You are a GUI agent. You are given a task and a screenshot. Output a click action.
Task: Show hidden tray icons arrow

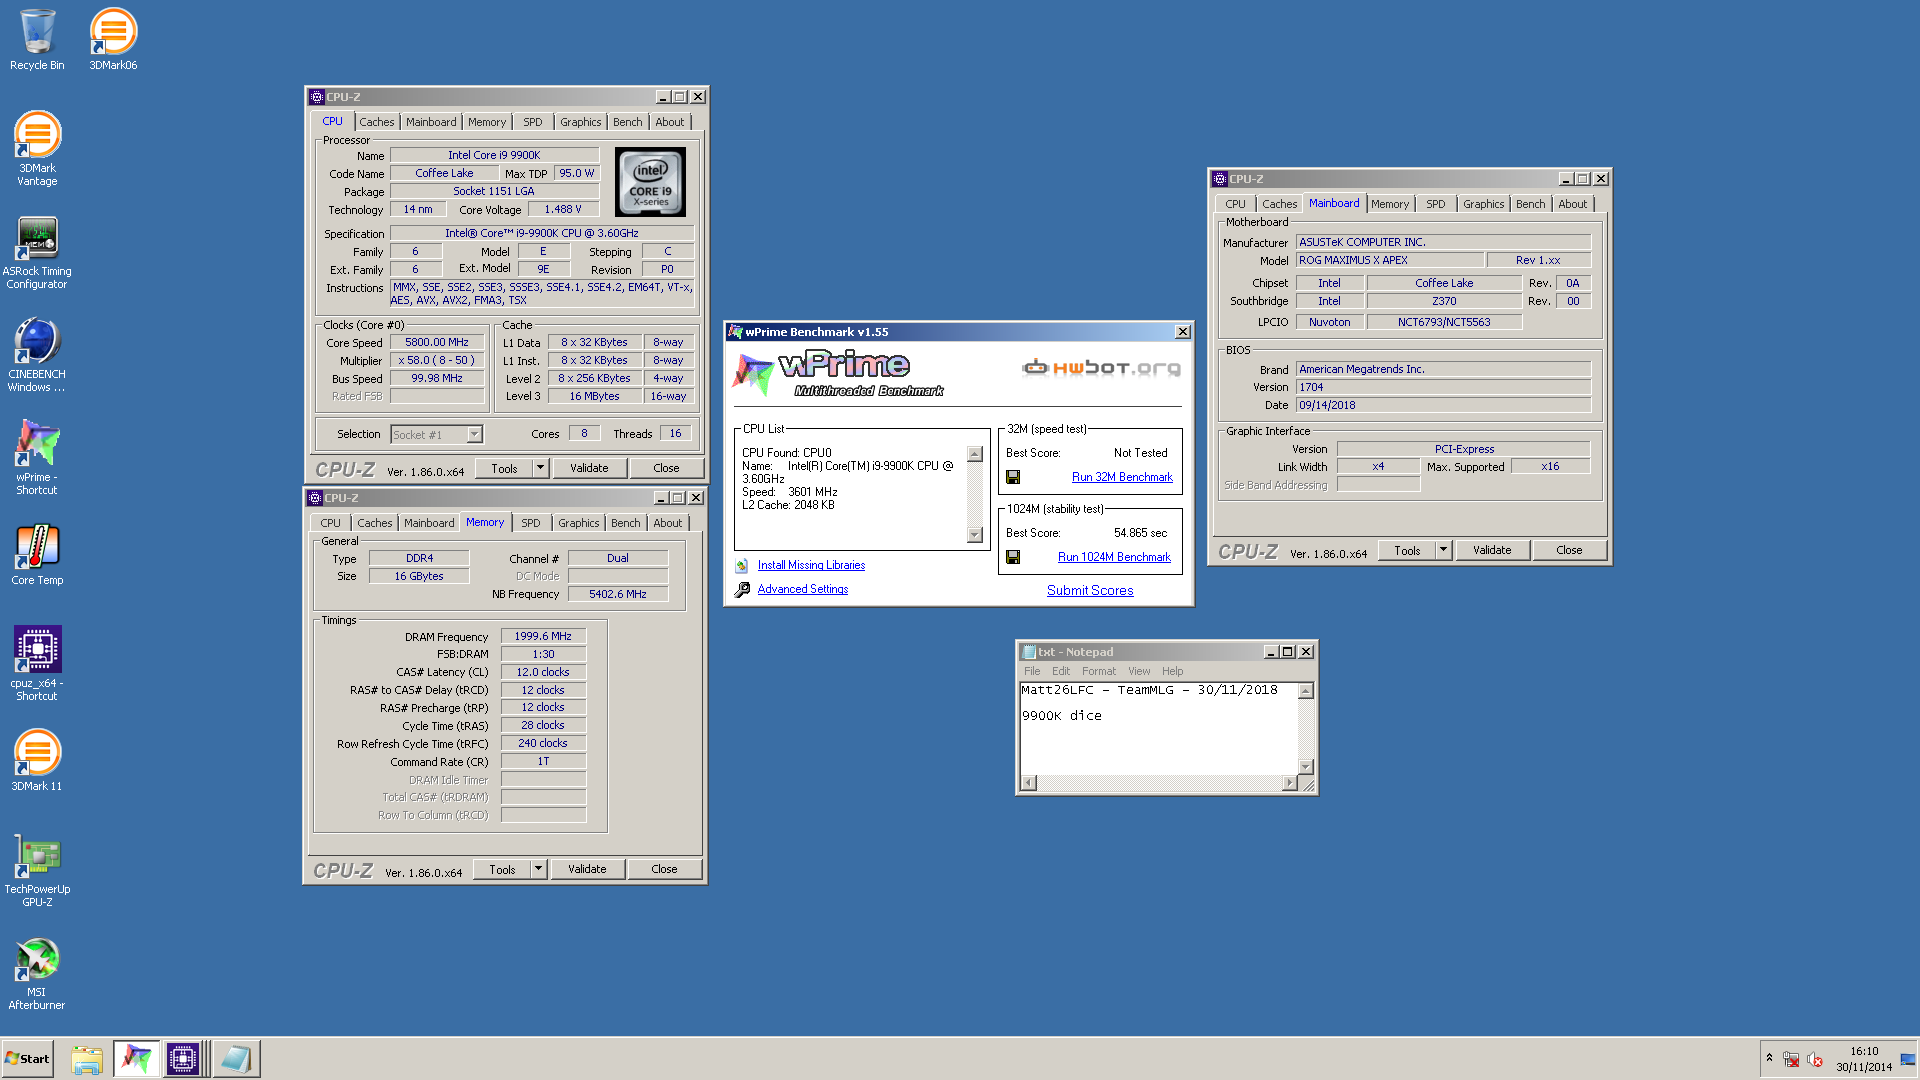click(1769, 1058)
